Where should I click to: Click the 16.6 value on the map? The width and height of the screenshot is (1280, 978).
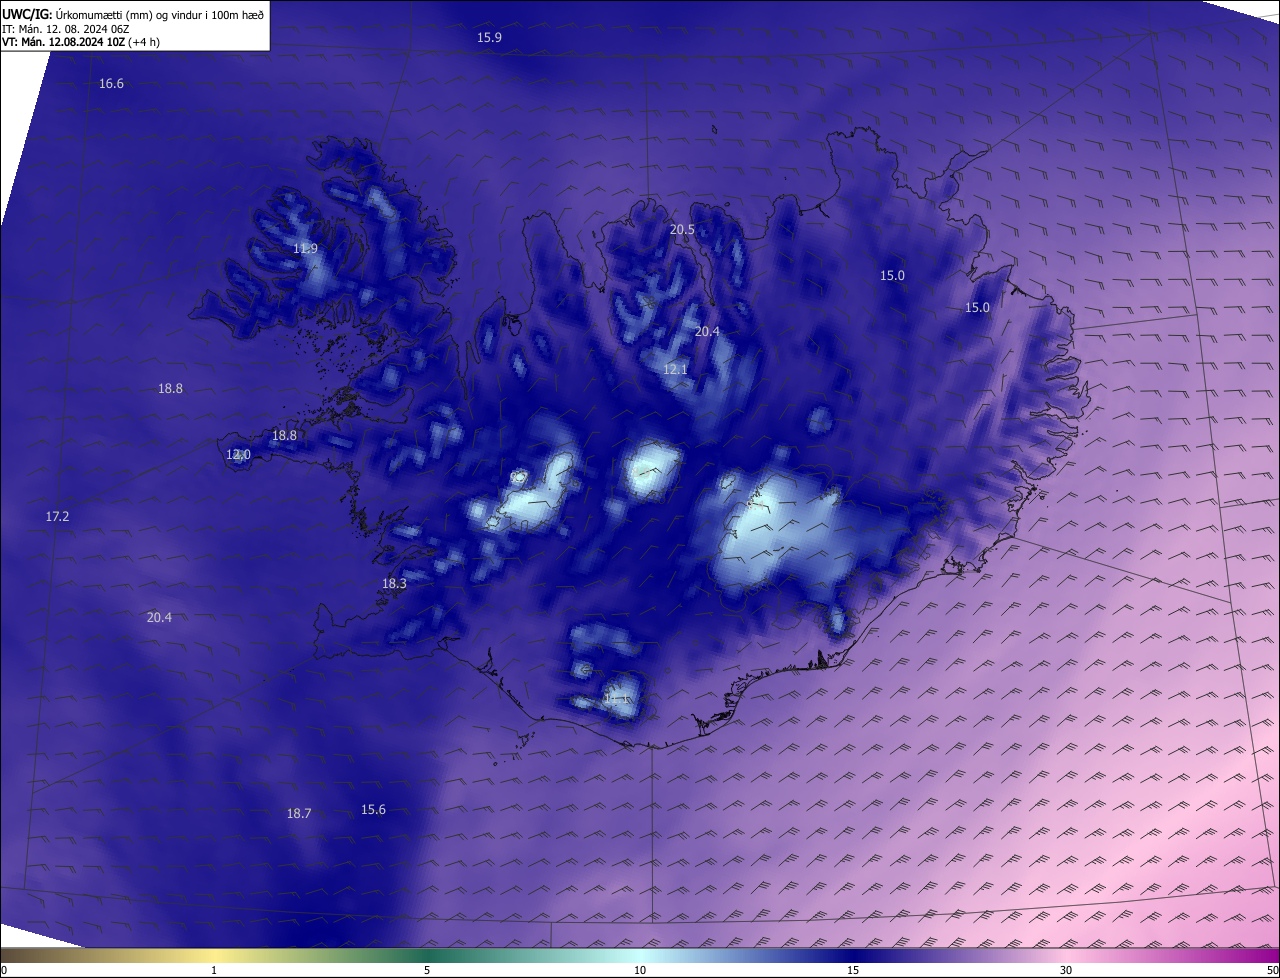tap(111, 84)
